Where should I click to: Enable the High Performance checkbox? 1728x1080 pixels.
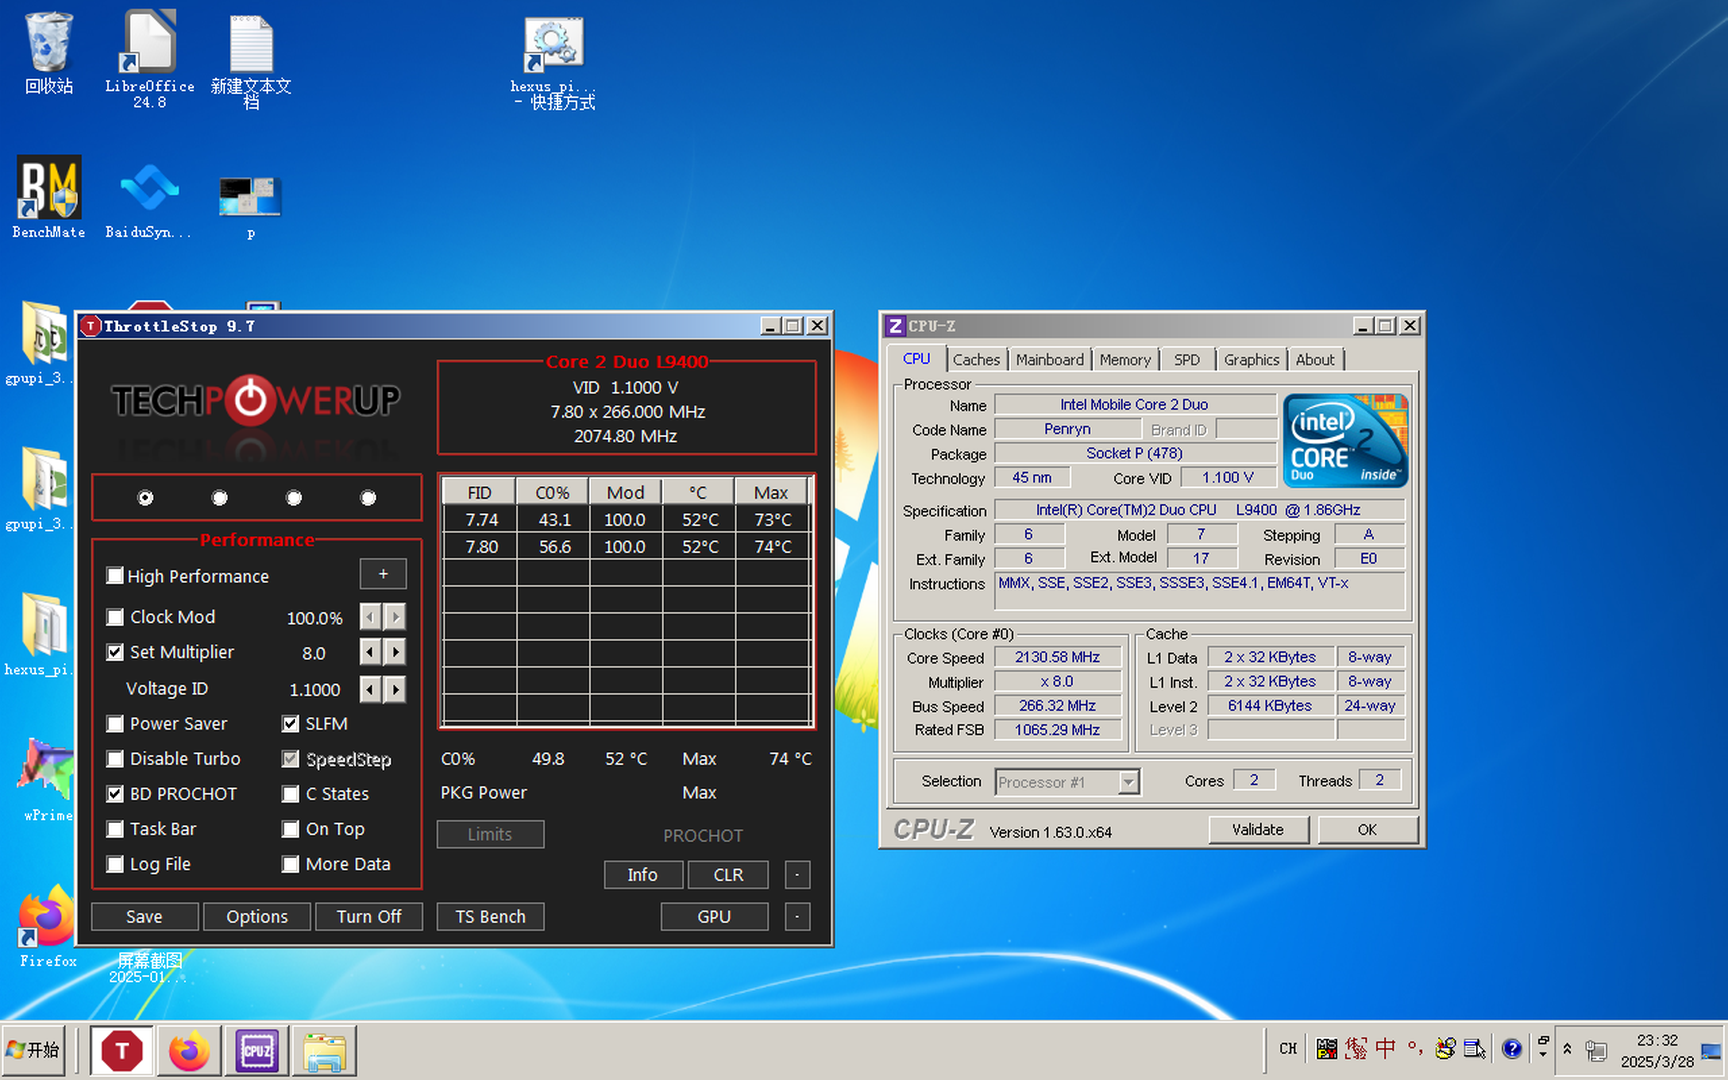pos(115,576)
